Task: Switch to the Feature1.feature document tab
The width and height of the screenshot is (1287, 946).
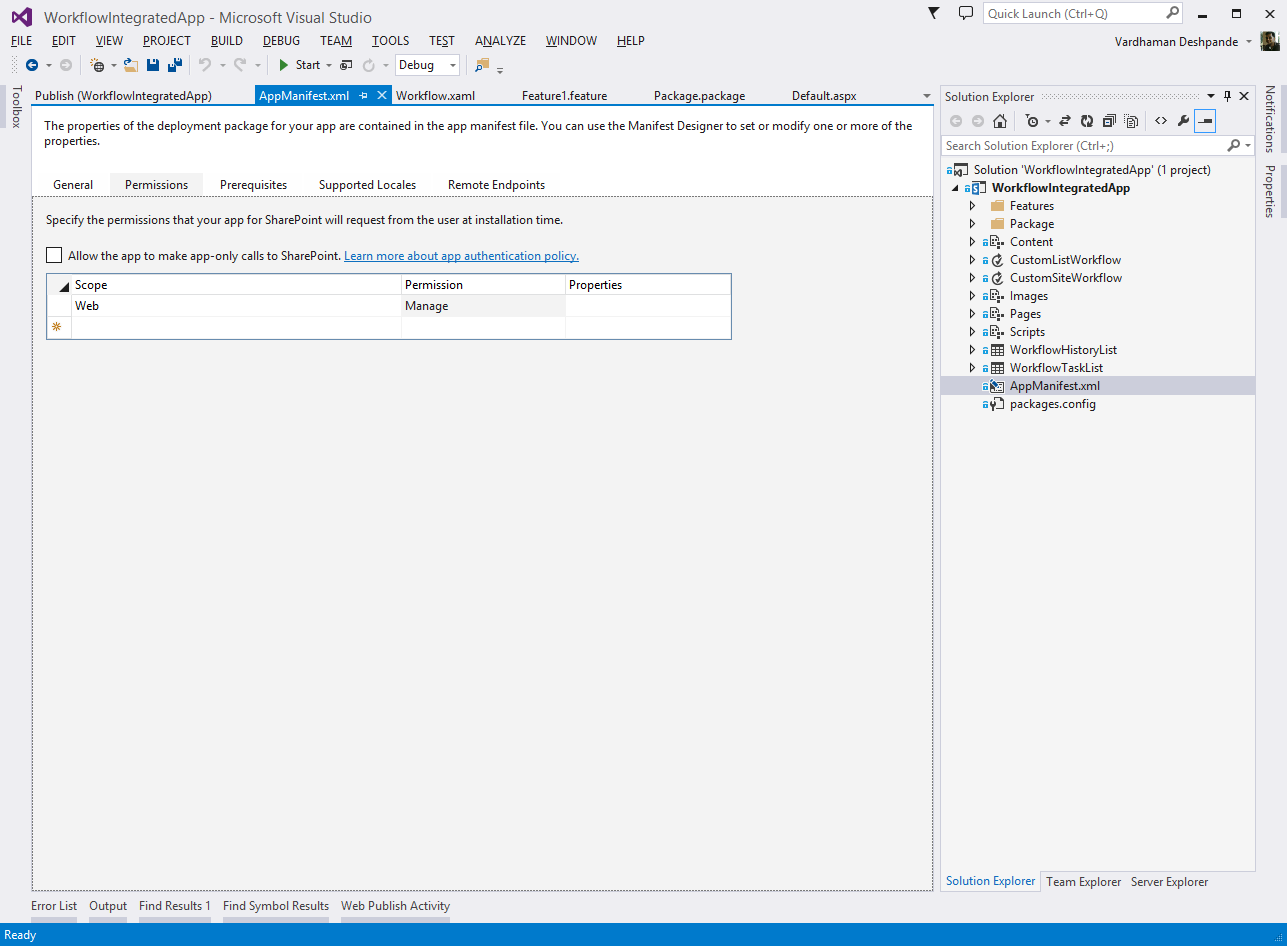Action: (565, 96)
